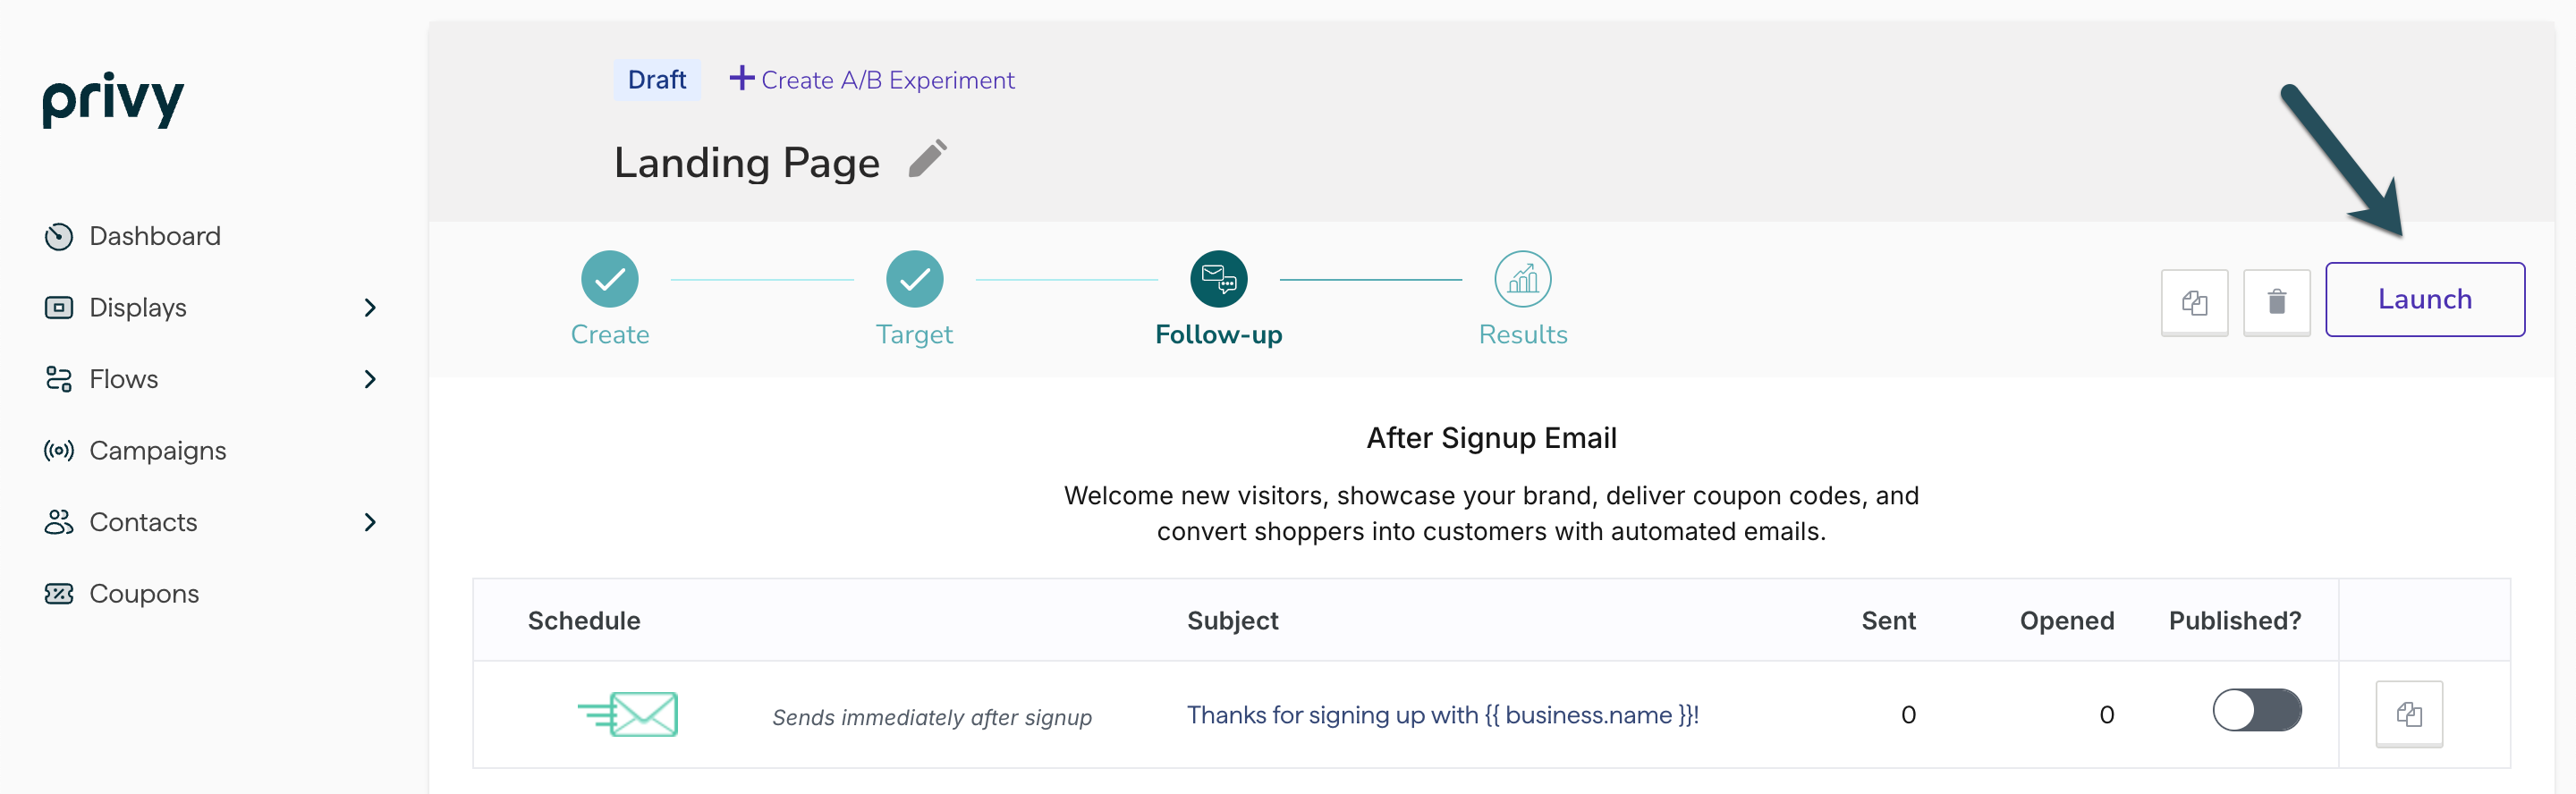Open Campaigns in the sidebar
The image size is (2576, 794).
click(157, 451)
